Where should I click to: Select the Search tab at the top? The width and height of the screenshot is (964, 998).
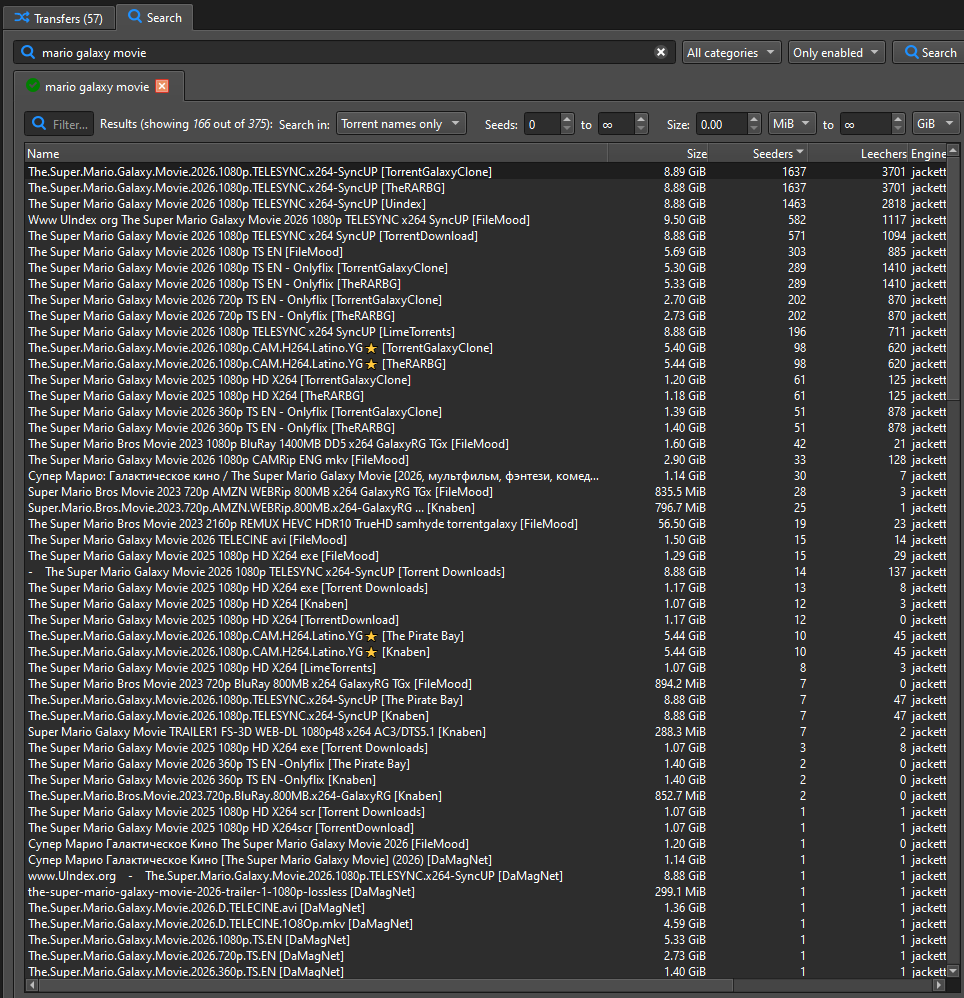coord(155,18)
